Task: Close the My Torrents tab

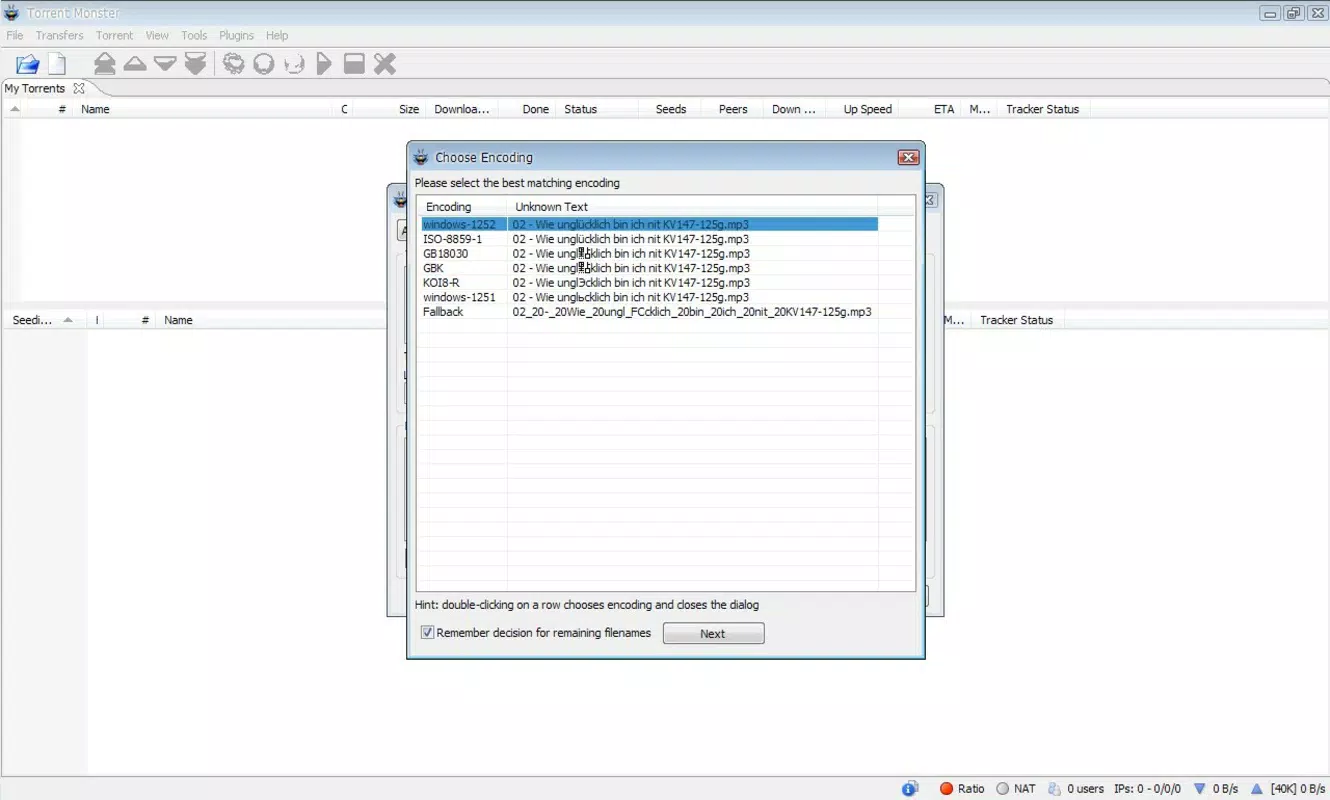Action: click(79, 88)
